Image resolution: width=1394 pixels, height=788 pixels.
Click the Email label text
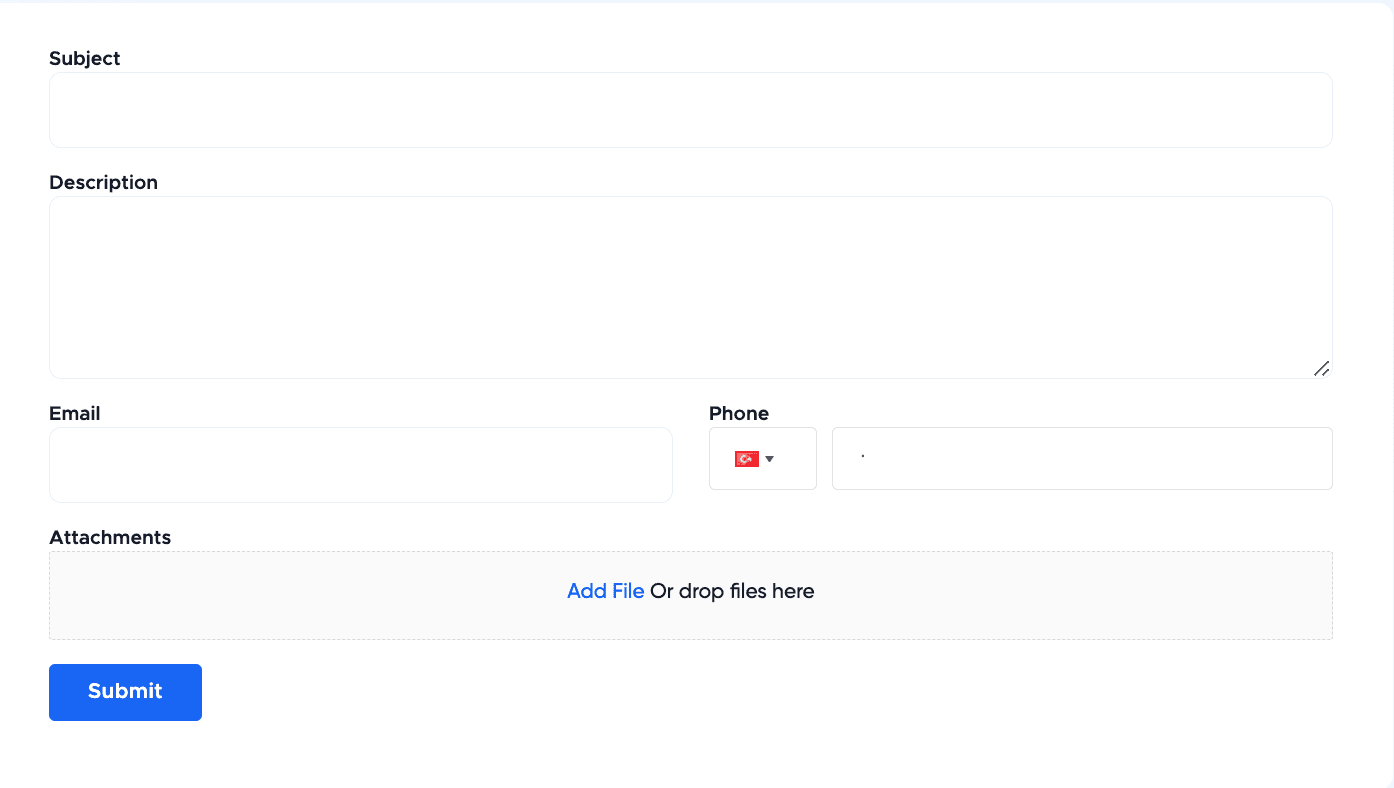coord(74,413)
